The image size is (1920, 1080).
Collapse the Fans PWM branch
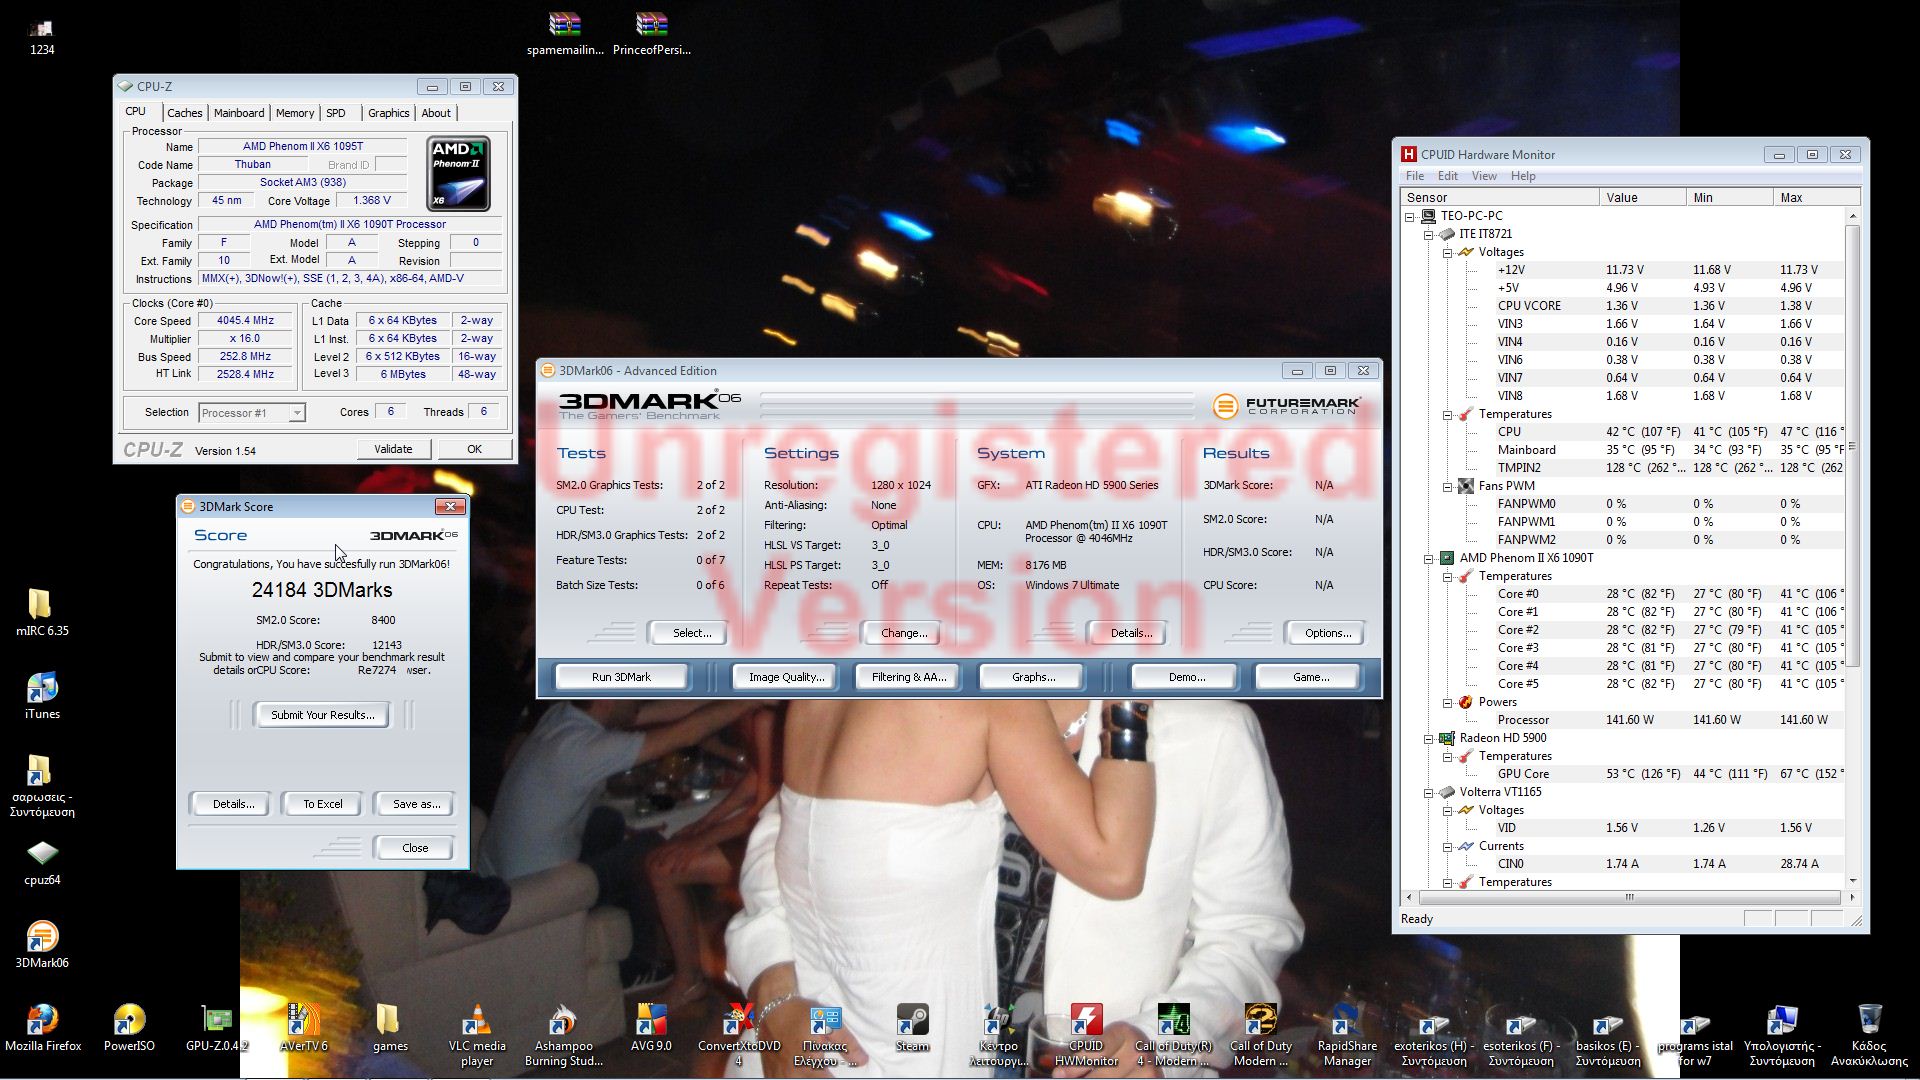tap(1447, 486)
